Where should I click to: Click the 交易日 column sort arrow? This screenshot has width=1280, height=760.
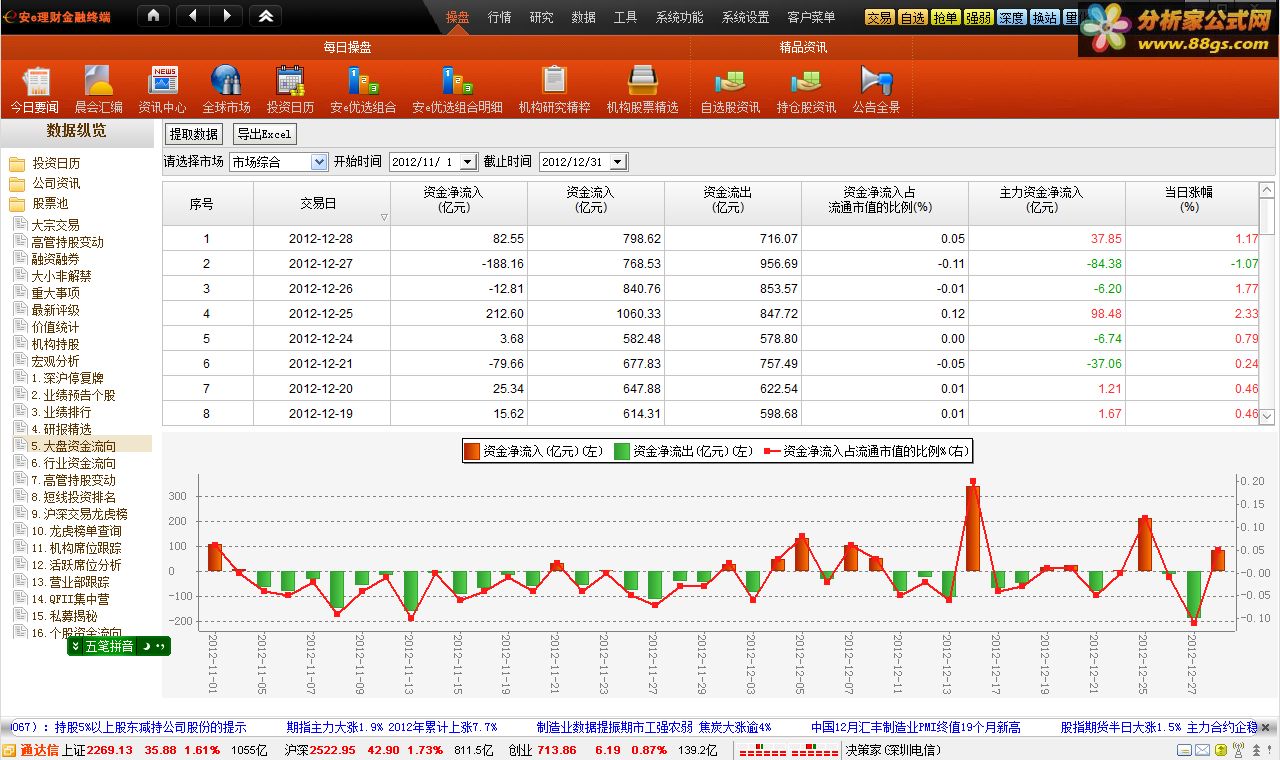tap(384, 217)
